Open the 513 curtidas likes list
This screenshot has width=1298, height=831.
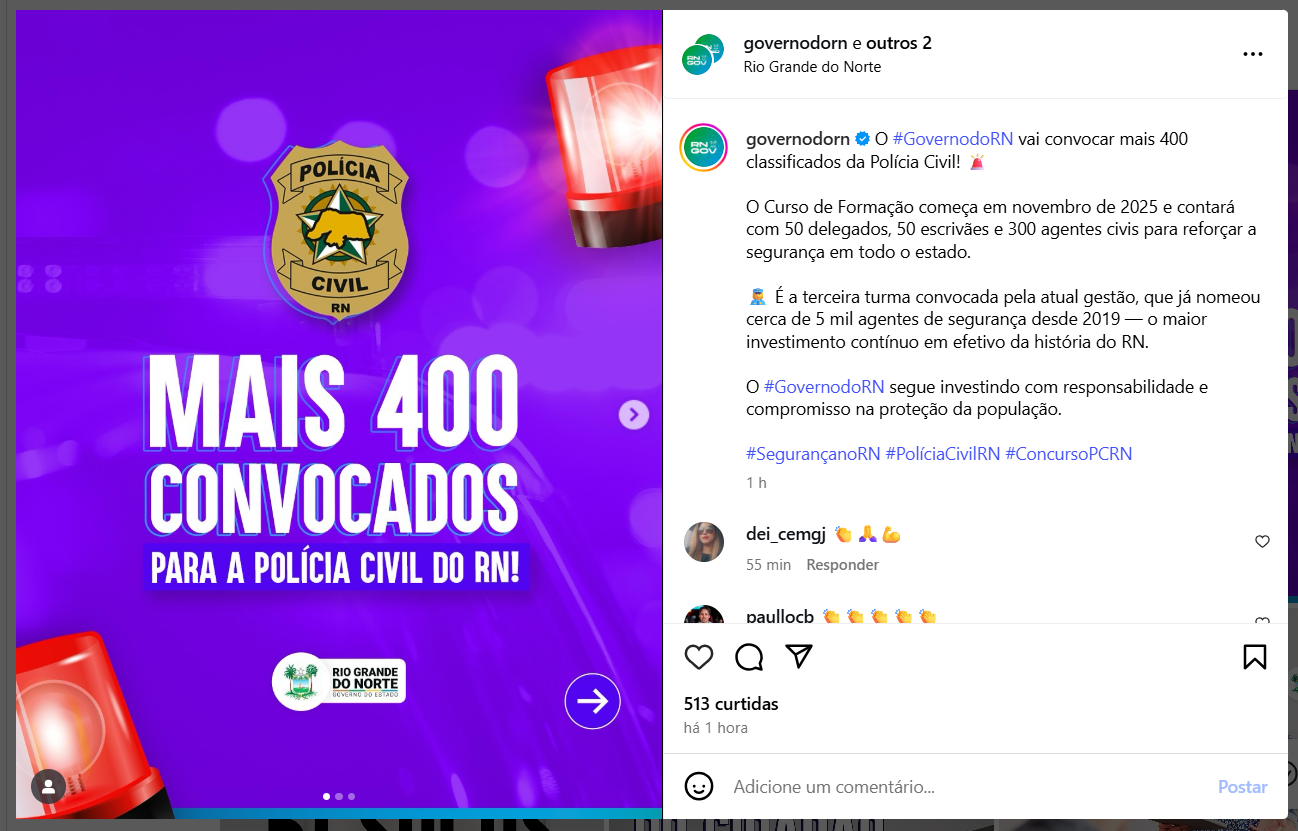point(731,704)
